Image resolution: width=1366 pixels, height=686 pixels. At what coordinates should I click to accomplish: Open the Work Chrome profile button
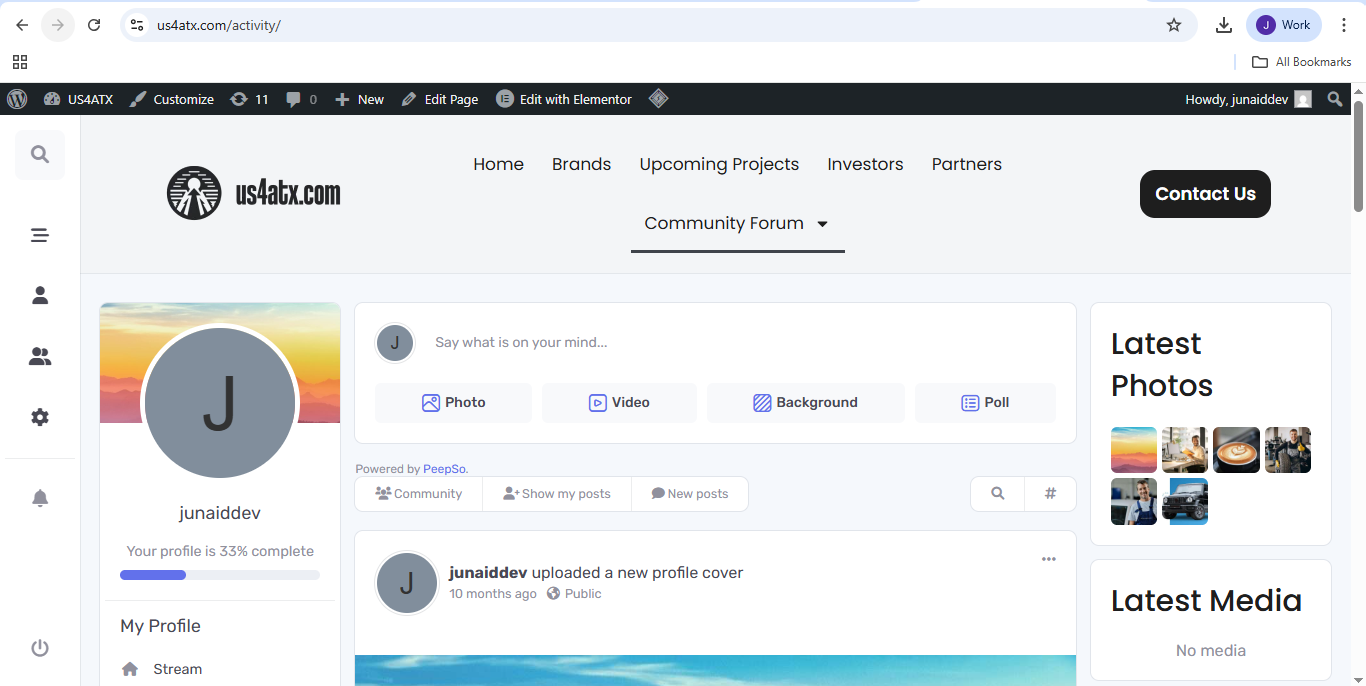(1284, 25)
